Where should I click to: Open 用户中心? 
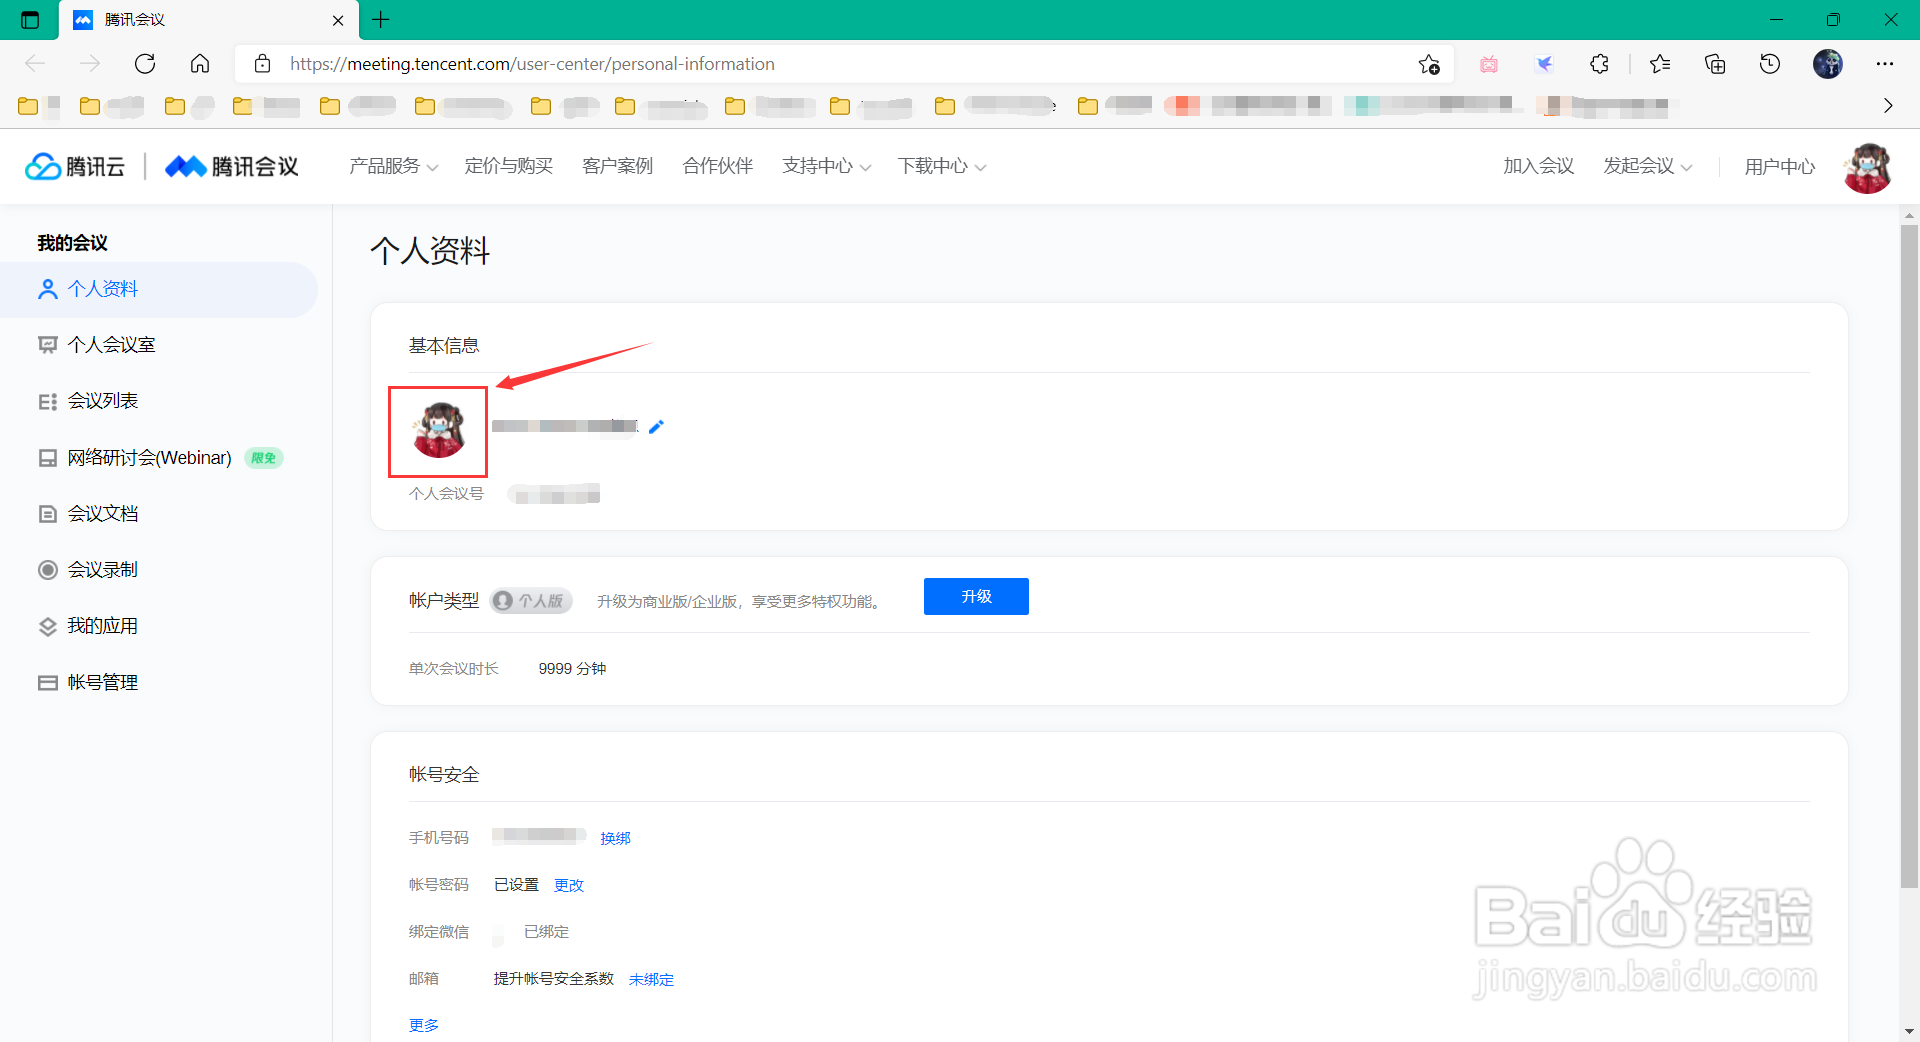pos(1779,167)
